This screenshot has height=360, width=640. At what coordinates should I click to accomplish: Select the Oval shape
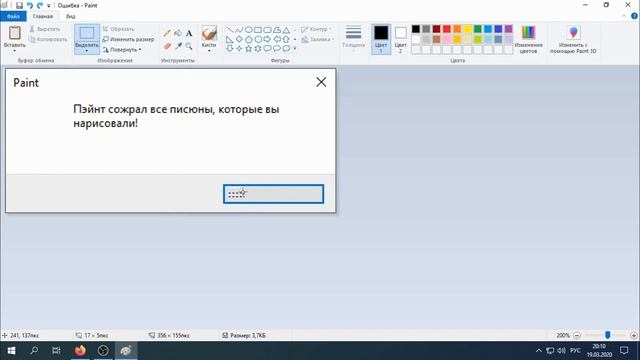click(x=248, y=30)
